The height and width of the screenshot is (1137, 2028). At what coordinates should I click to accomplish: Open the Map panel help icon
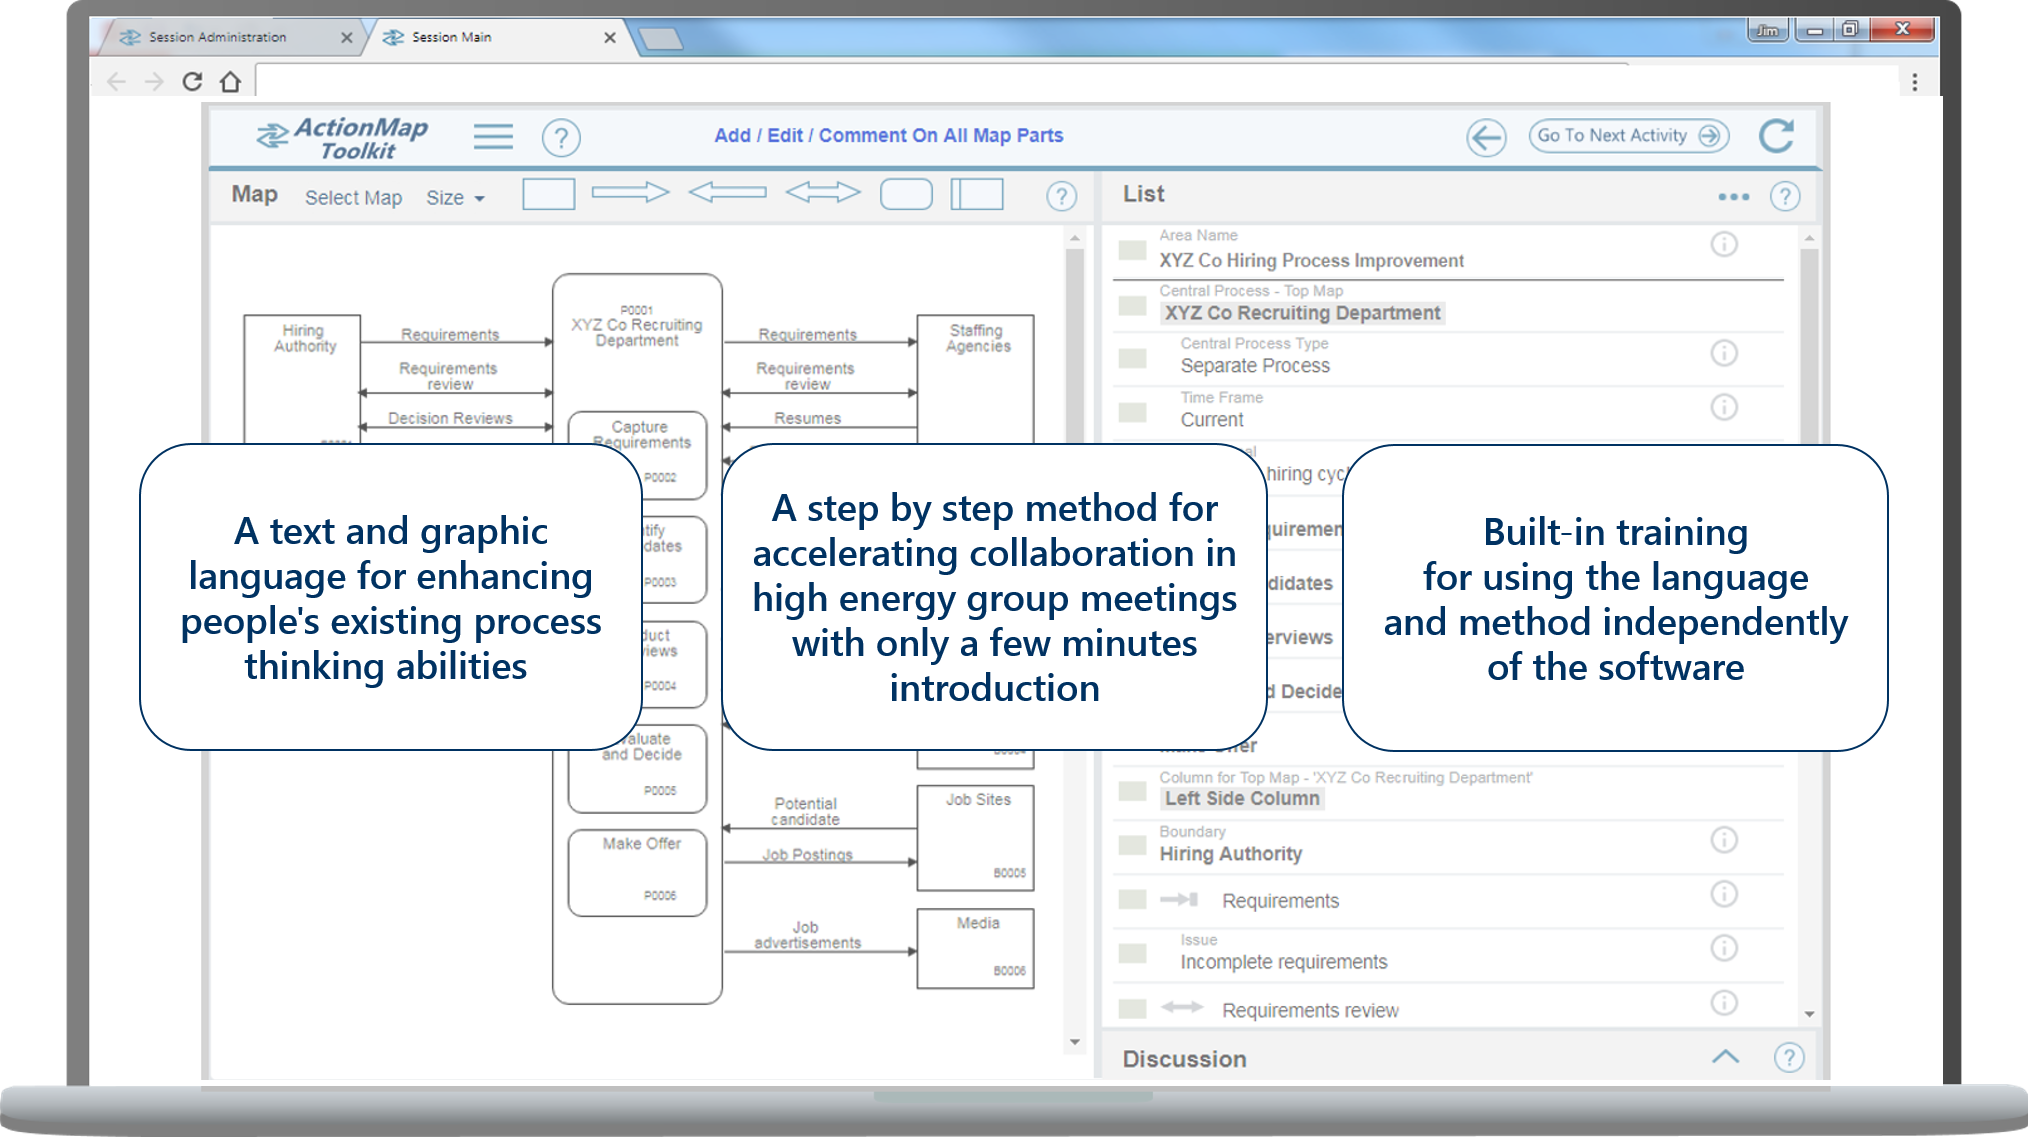(x=1061, y=196)
